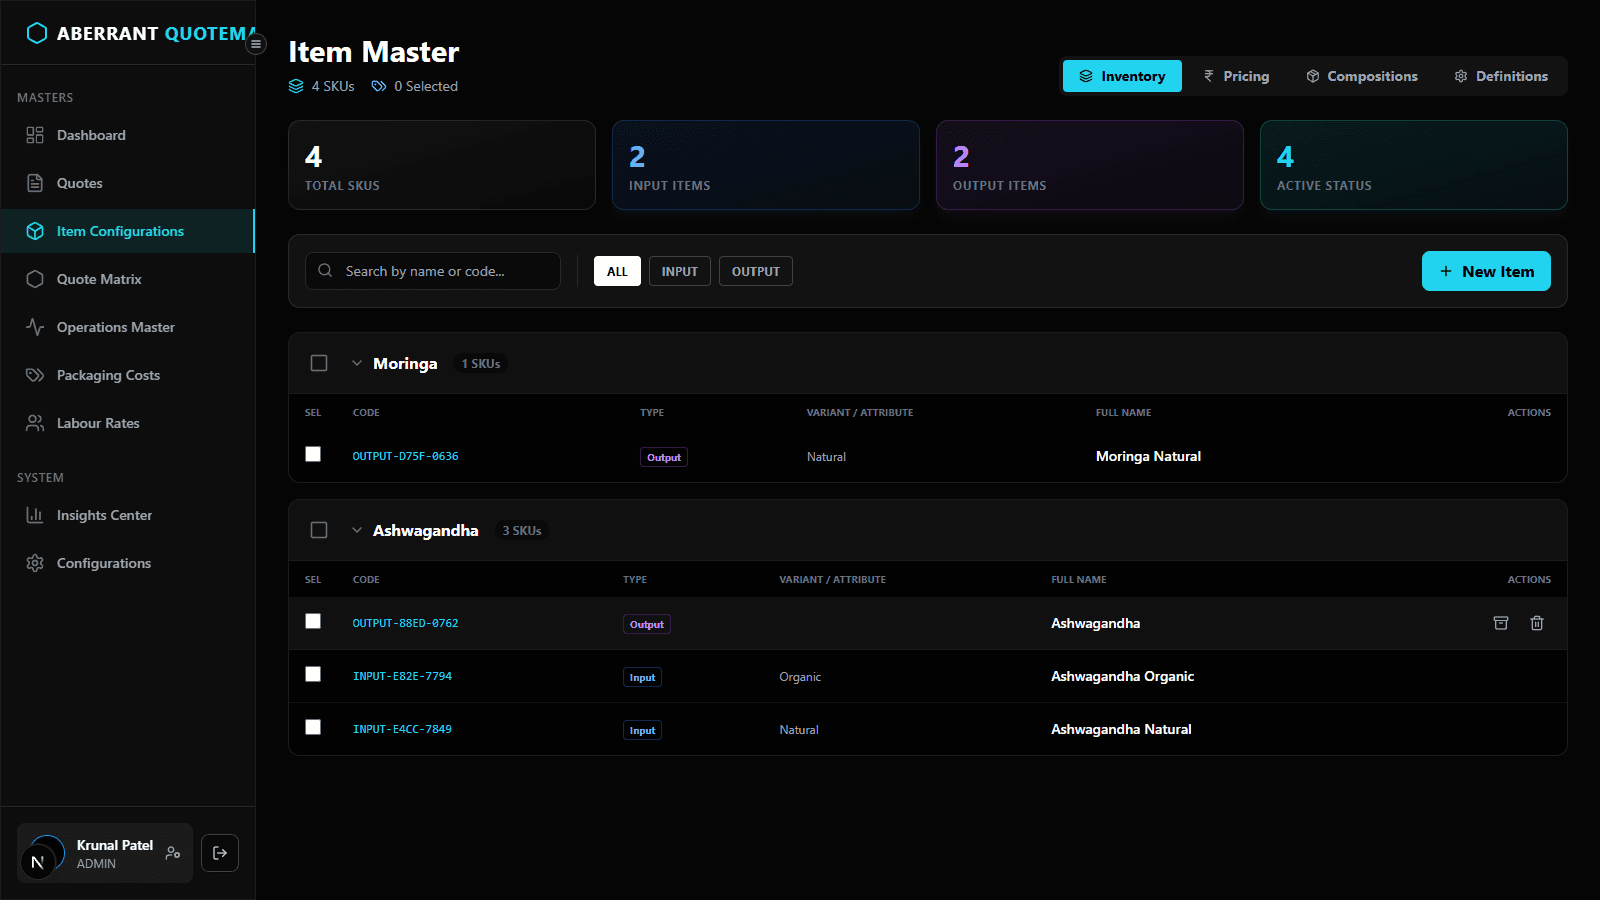Click the user settings icon beside Krunal Patel

173,853
